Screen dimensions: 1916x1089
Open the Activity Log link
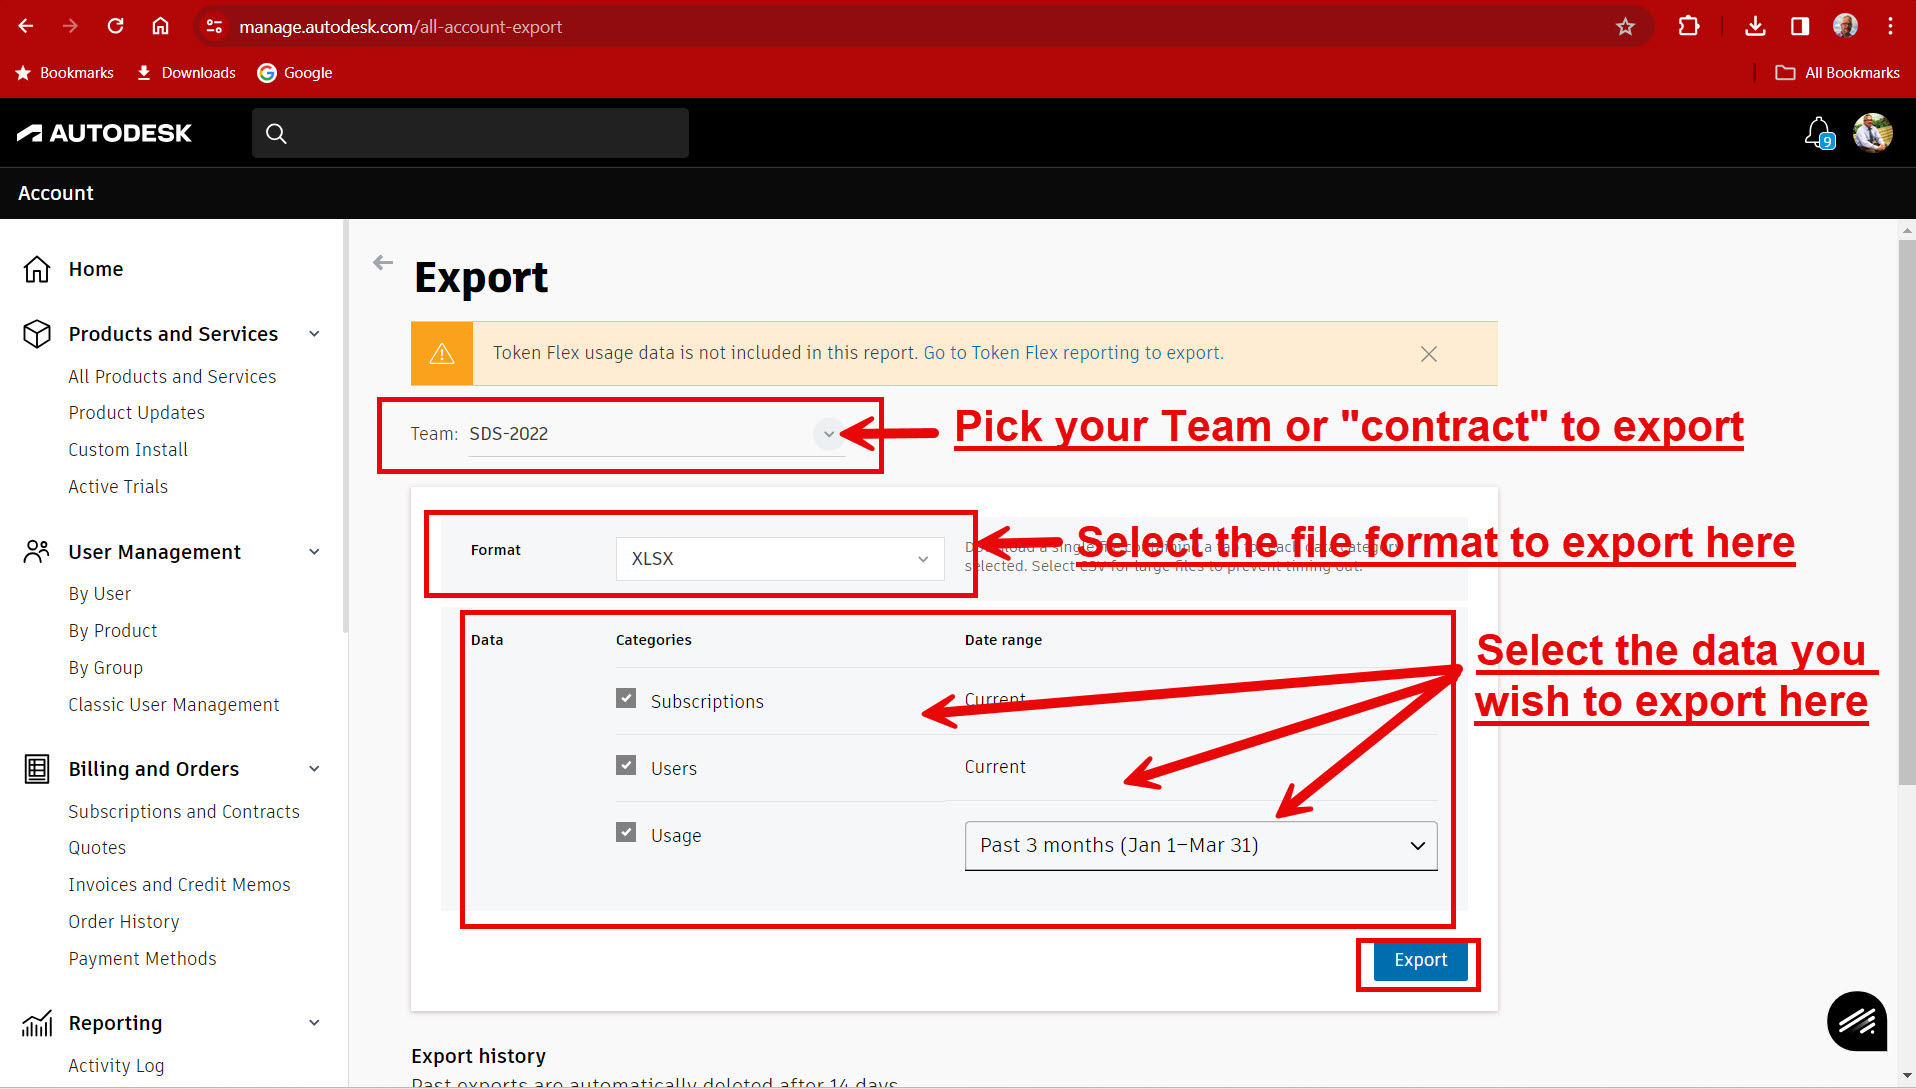pyautogui.click(x=116, y=1066)
